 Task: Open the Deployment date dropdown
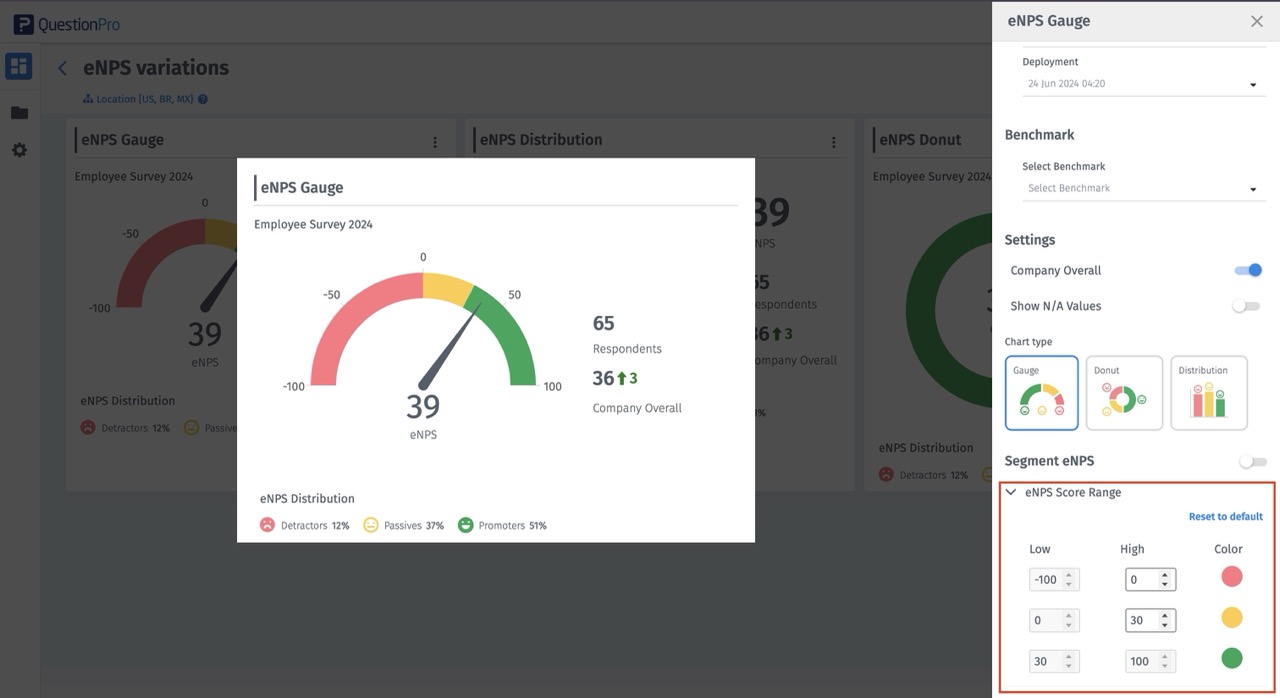[1143, 84]
